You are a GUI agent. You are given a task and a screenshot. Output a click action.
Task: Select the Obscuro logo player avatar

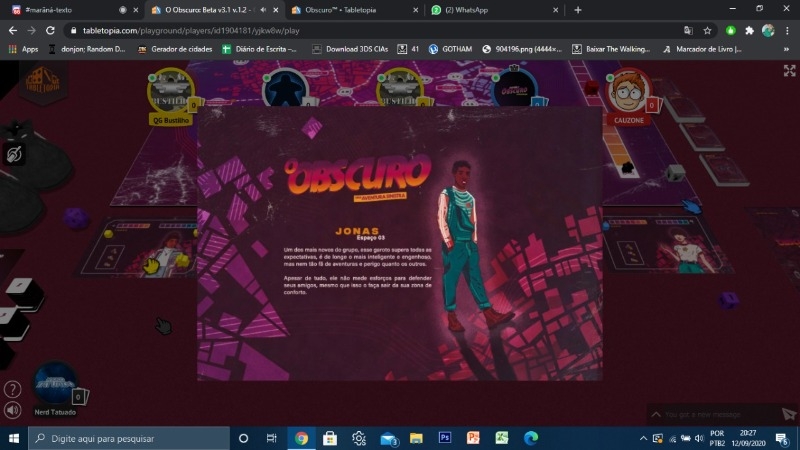click(x=514, y=89)
